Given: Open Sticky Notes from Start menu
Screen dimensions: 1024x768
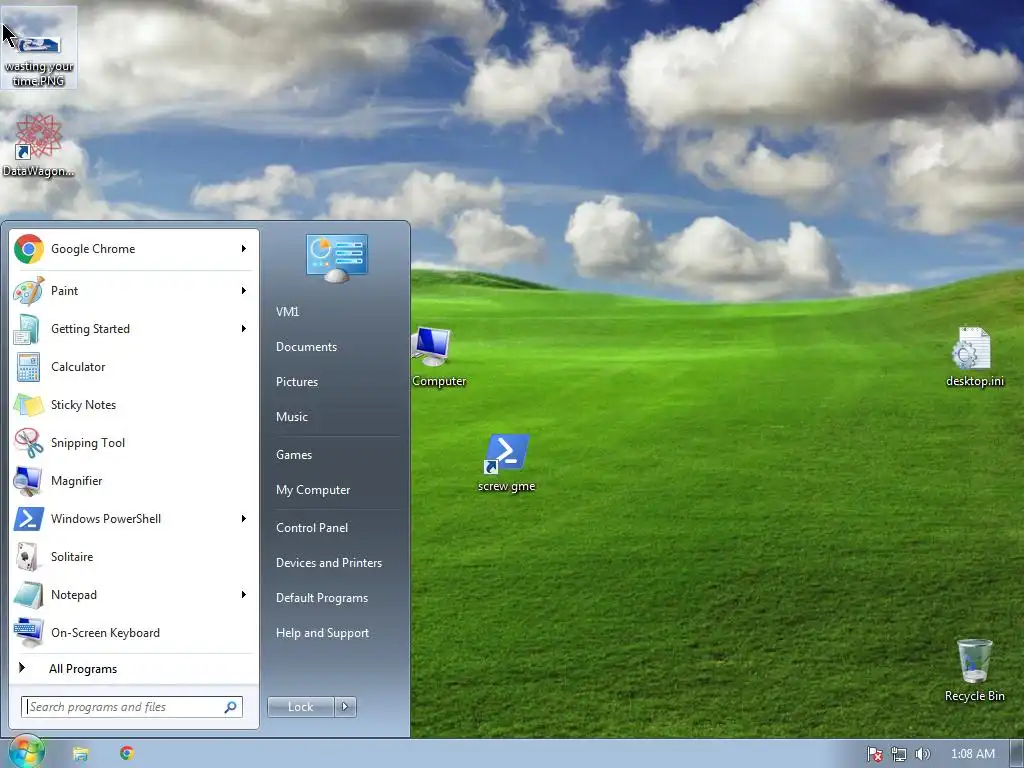Looking at the screenshot, I should 133,405.
